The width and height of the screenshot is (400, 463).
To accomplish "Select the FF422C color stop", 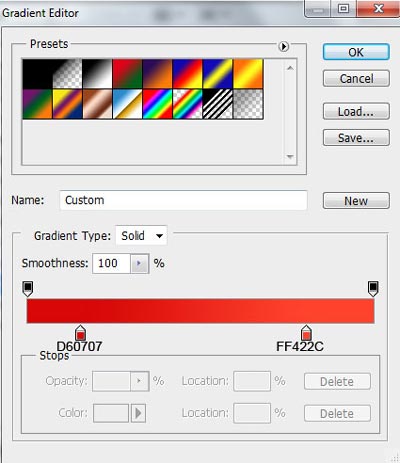I will (x=306, y=333).
